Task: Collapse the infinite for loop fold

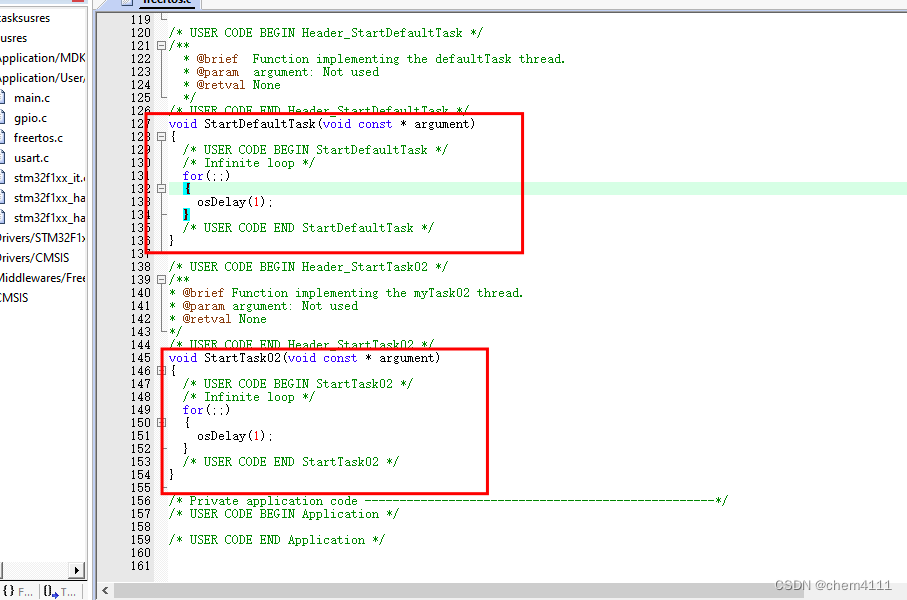Action: 159,187
